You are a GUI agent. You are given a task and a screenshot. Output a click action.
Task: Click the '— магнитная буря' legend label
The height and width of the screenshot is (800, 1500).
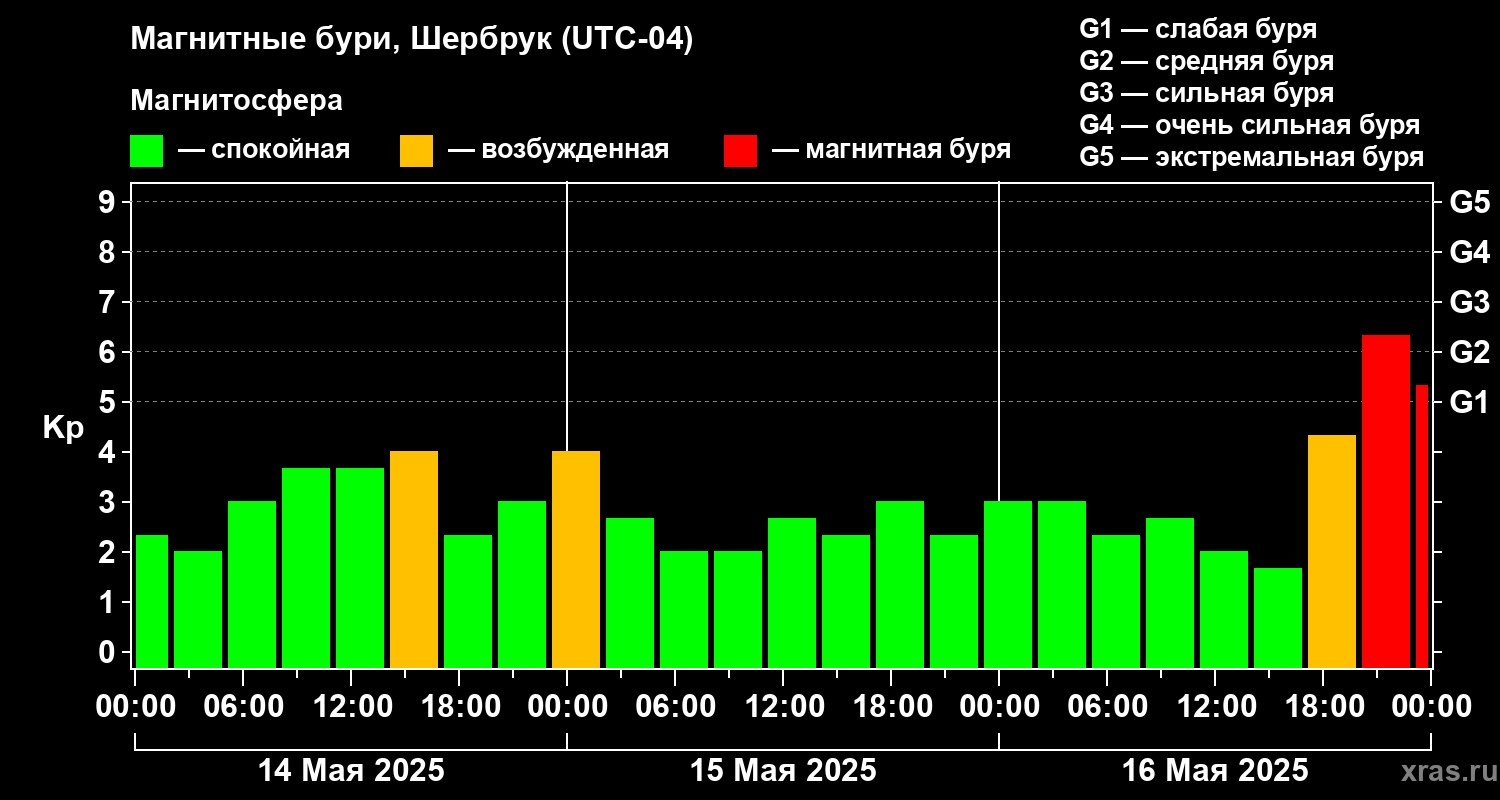(891, 150)
